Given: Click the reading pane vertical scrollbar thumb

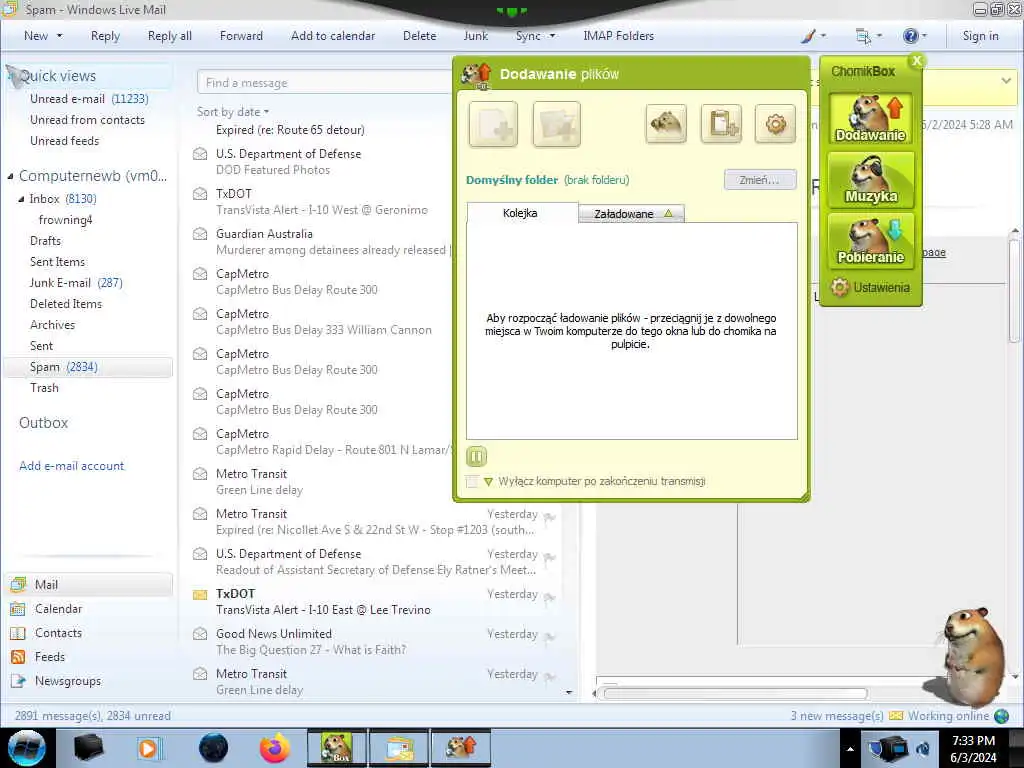Looking at the screenshot, I should (x=1014, y=291).
